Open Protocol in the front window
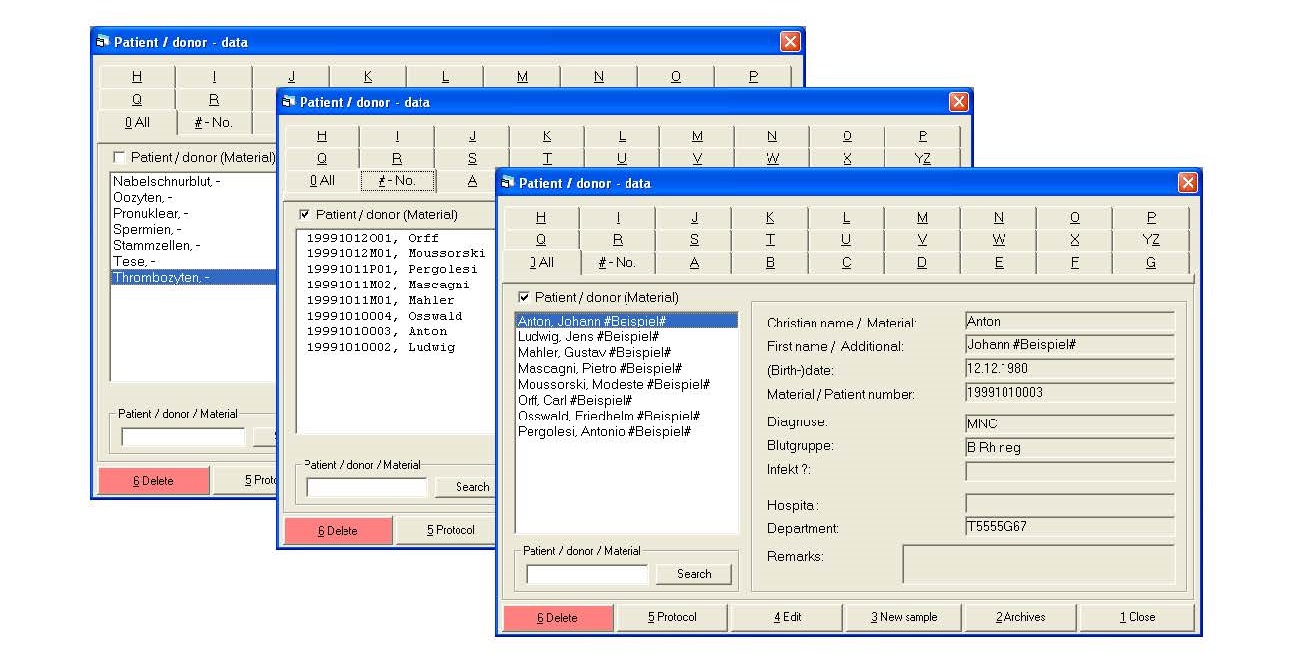 [671, 617]
